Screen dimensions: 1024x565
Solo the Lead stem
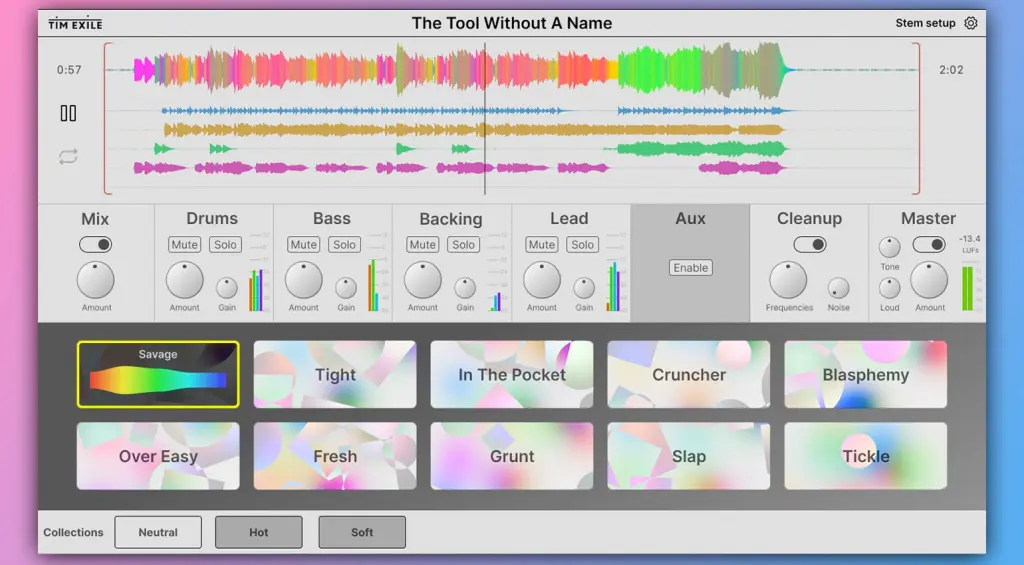(x=582, y=244)
